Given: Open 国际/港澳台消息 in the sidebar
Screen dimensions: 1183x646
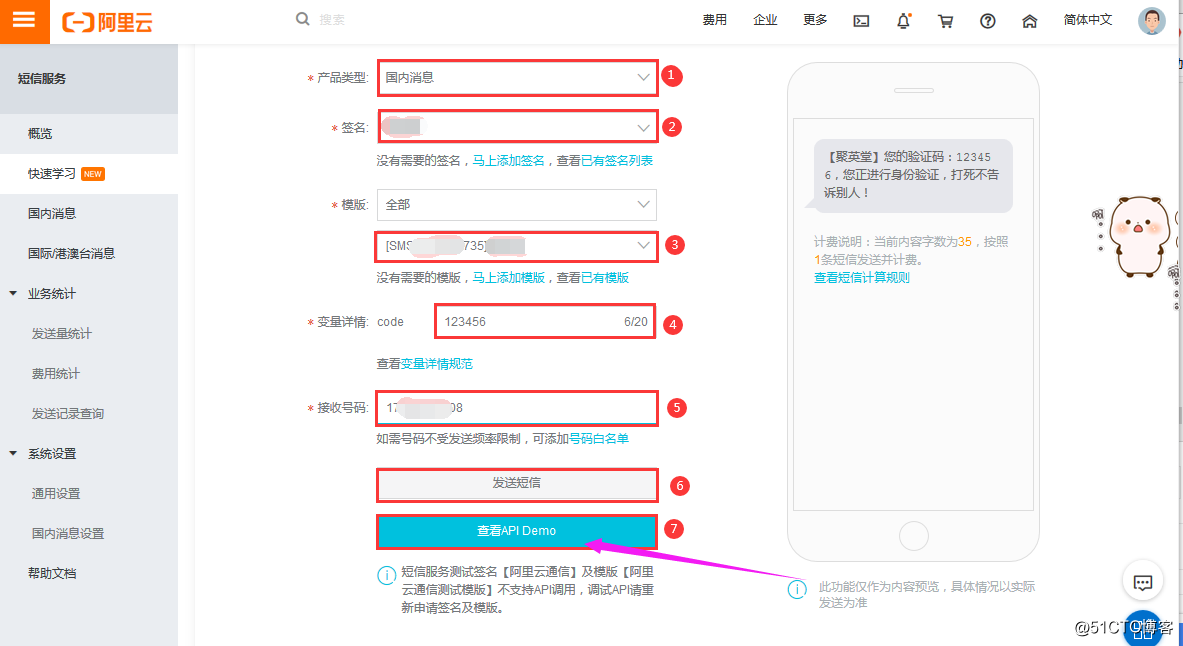Looking at the screenshot, I should (x=89, y=254).
